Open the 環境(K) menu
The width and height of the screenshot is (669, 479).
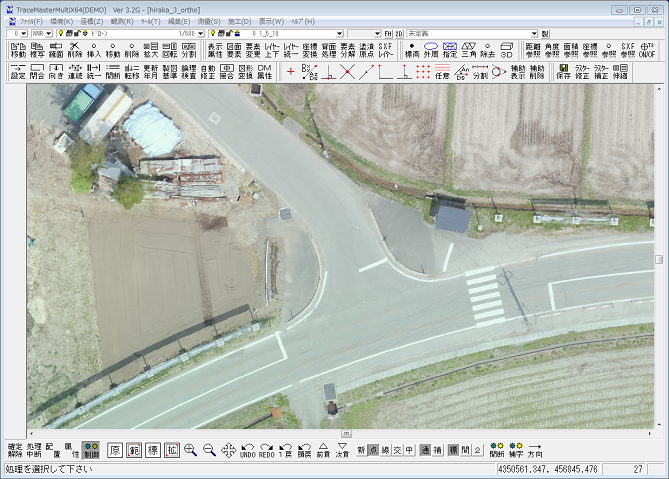[x=61, y=21]
